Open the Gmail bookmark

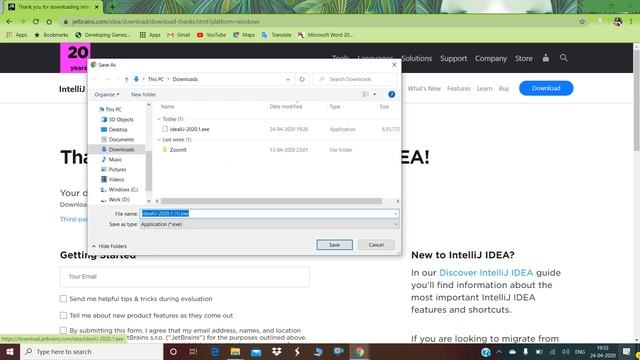pos(178,35)
